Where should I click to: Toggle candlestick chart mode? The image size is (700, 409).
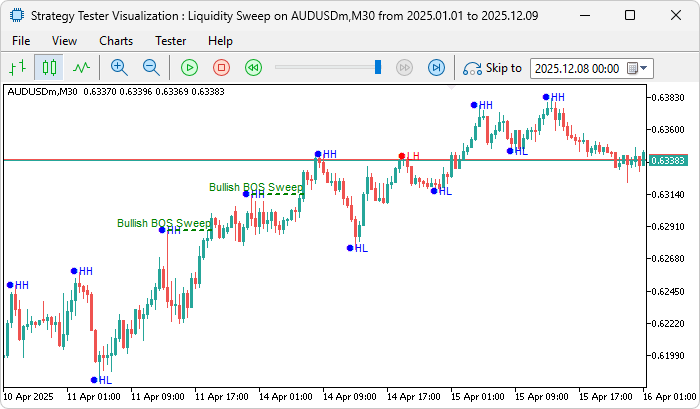pos(49,67)
